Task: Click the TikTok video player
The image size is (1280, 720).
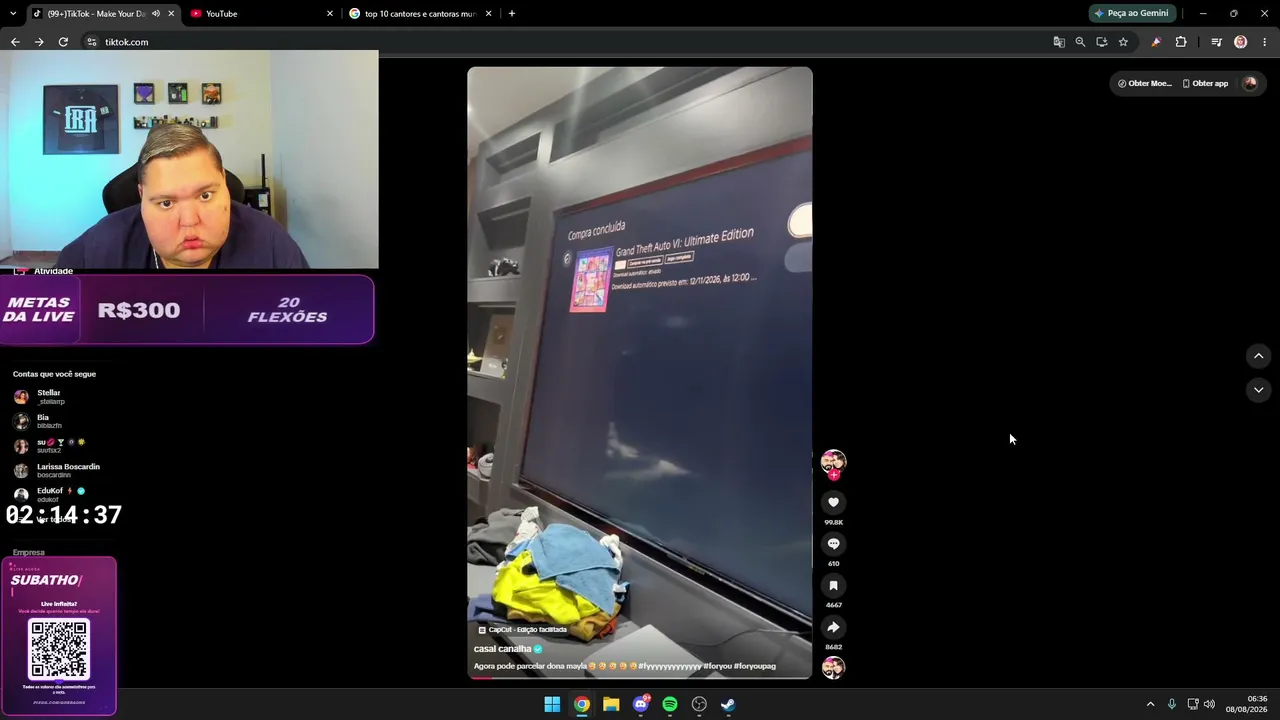Action: pos(640,372)
